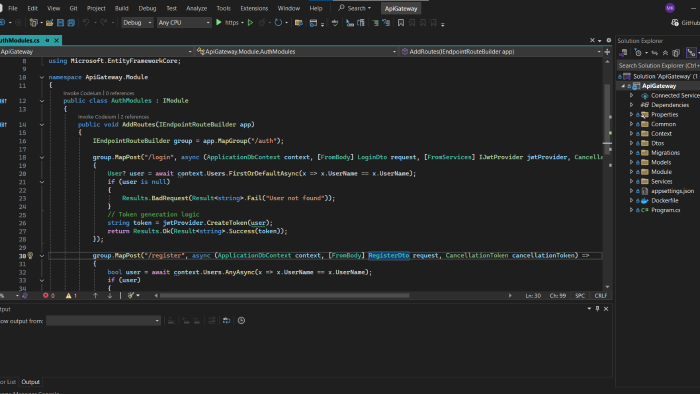Image resolution: width=700 pixels, height=394 pixels.
Task: Open the Debug configuration dropdown
Action: (137, 22)
